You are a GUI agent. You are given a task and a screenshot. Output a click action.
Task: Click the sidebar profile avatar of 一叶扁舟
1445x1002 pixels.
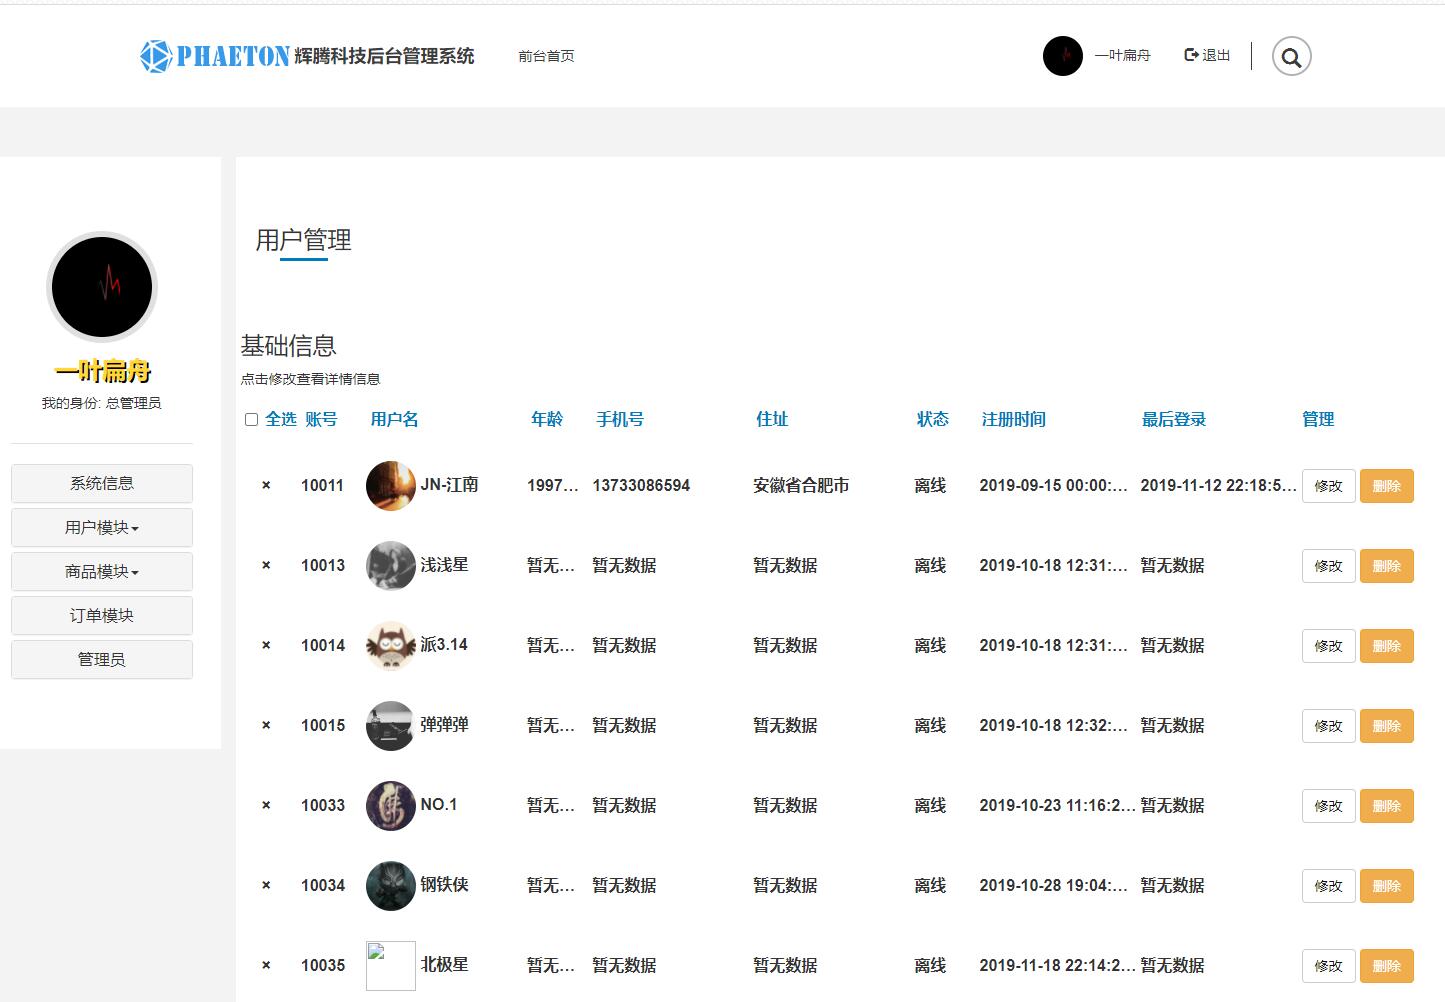pos(101,286)
